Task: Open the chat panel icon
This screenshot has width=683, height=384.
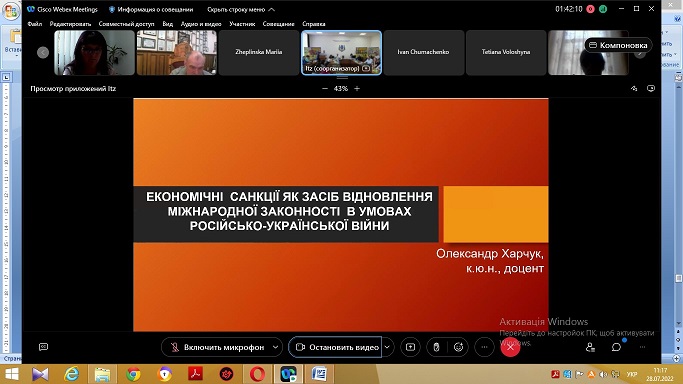Action: [x=616, y=347]
